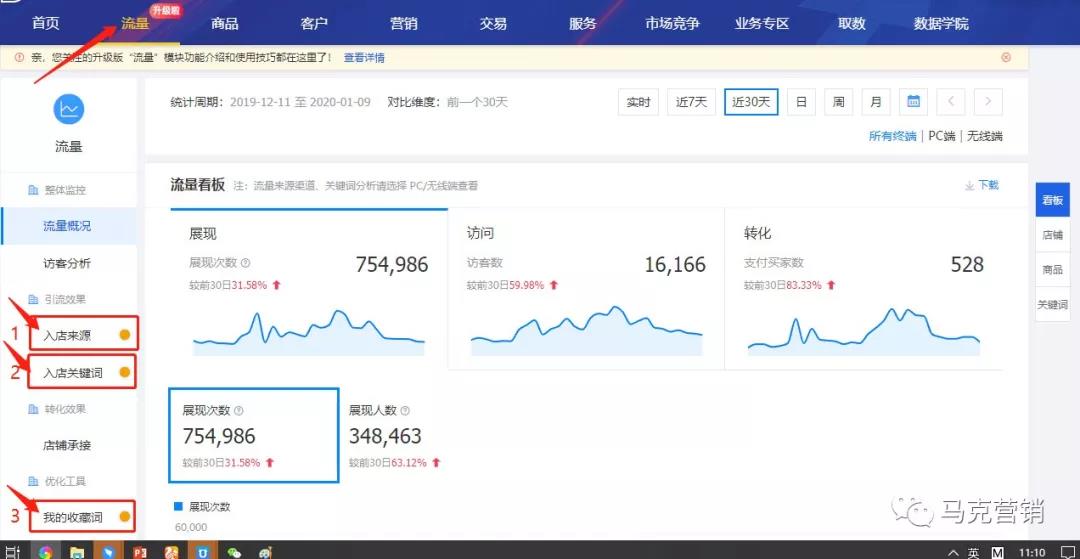This screenshot has width=1080, height=559.
Task: Click the 查看详情 link in banner
Action: pos(364,58)
